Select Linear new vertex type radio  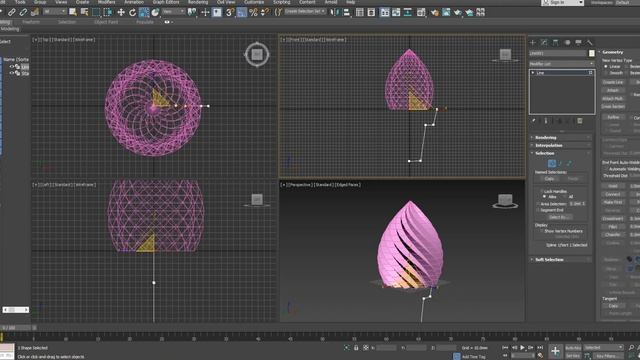pos(606,66)
